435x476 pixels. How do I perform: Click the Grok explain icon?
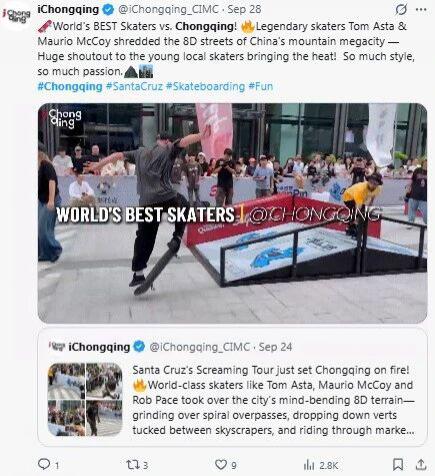(x=401, y=9)
